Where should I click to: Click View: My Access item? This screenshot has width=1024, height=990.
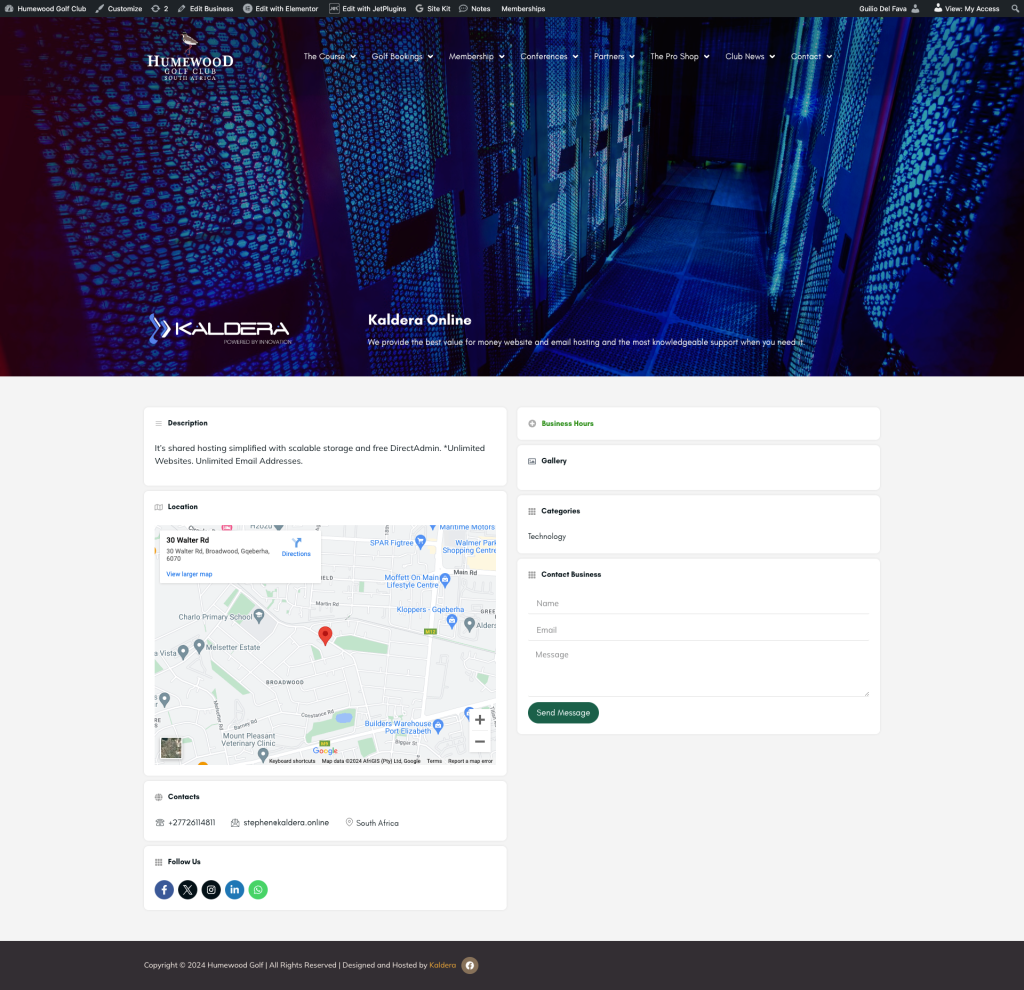(x=967, y=8)
